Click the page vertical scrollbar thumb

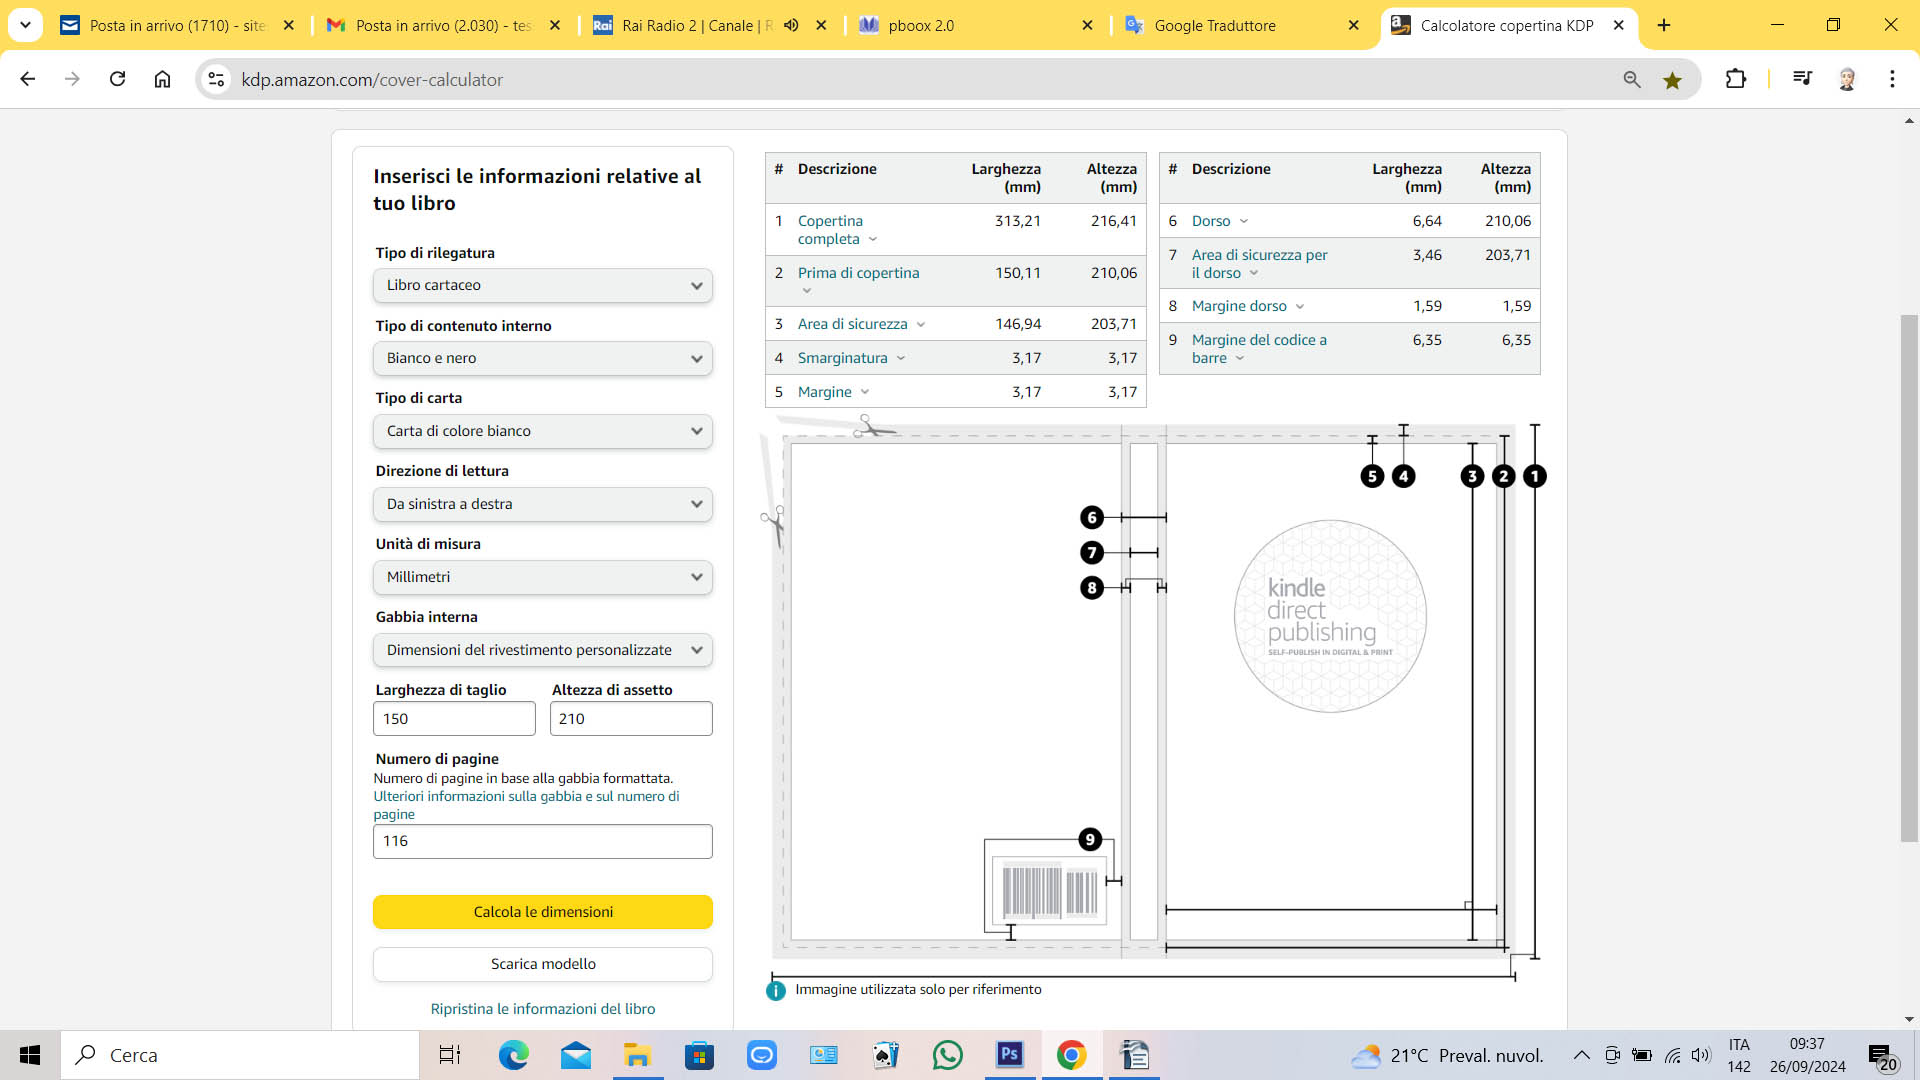click(x=1909, y=578)
